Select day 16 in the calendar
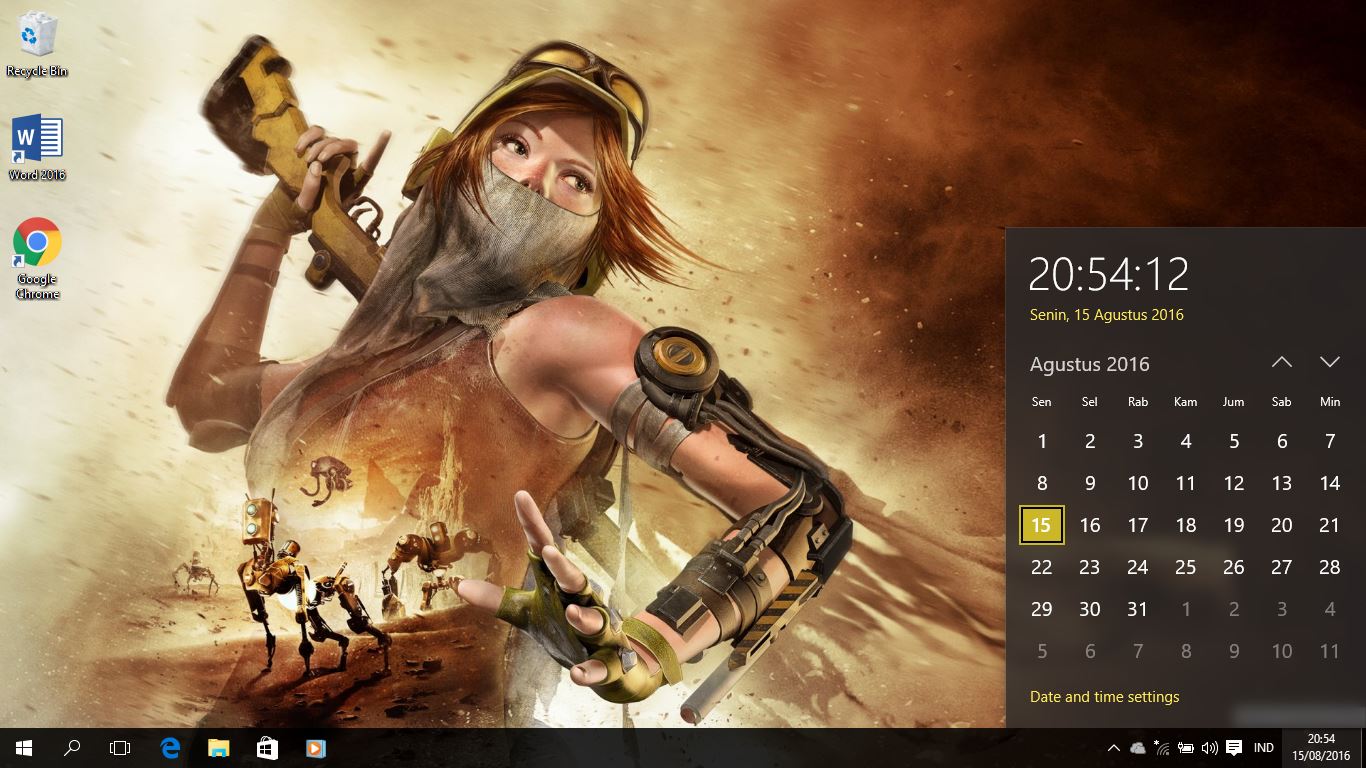1366x768 pixels. click(1089, 525)
